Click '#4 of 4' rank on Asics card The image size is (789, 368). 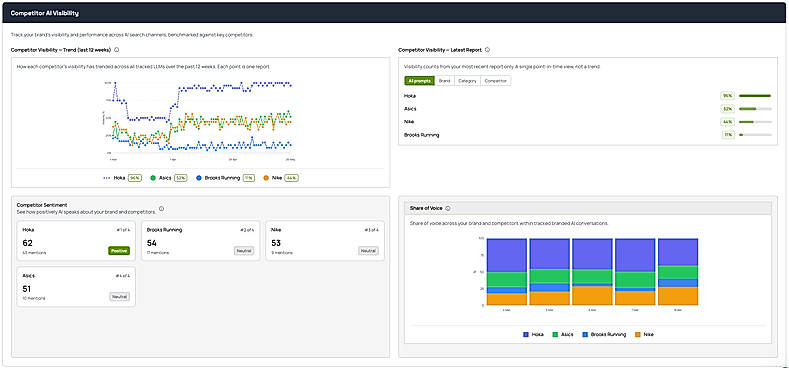coord(123,276)
